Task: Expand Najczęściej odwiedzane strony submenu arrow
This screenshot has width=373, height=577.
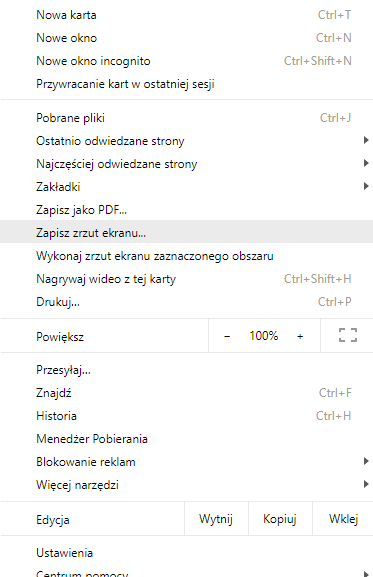Action: pos(366,163)
